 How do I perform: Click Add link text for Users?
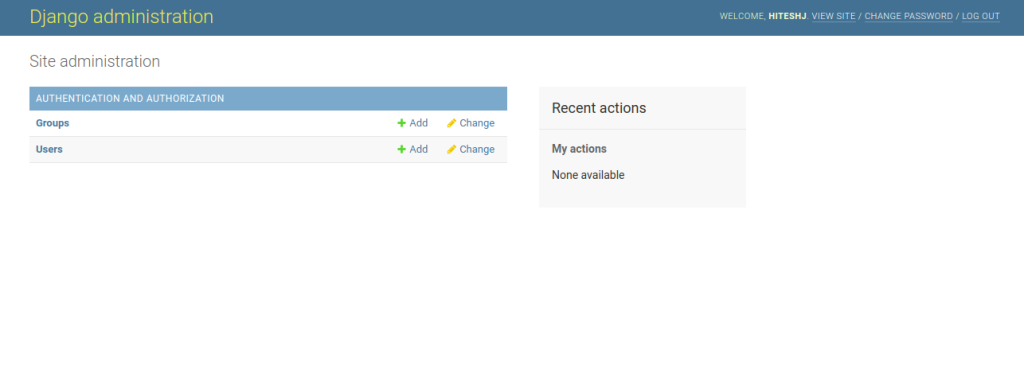[x=419, y=150]
